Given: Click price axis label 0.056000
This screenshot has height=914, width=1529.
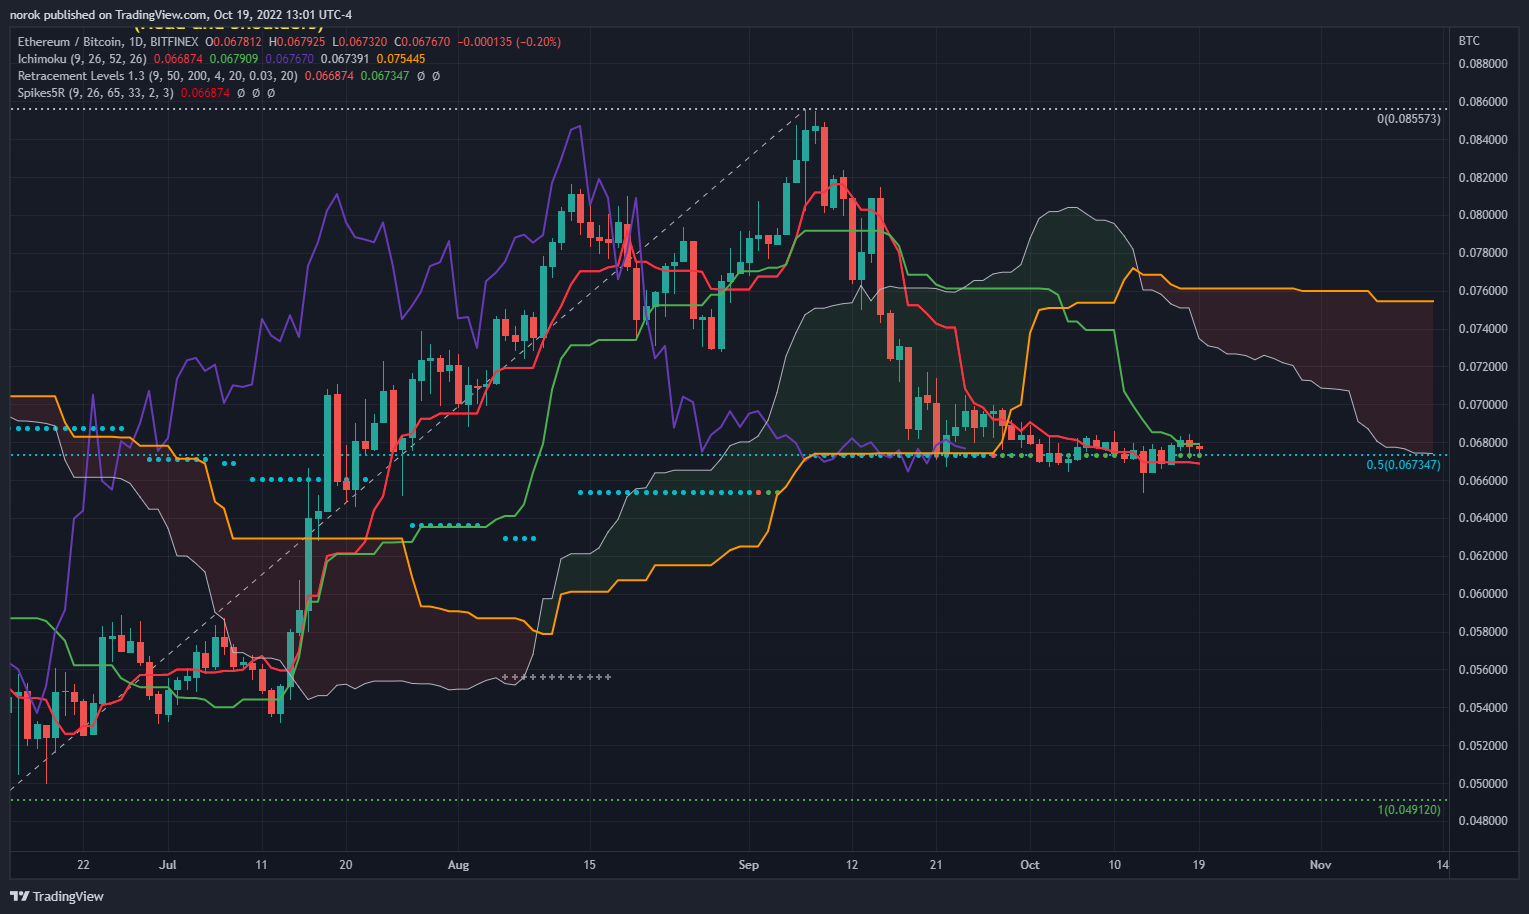Looking at the screenshot, I should (x=1483, y=670).
